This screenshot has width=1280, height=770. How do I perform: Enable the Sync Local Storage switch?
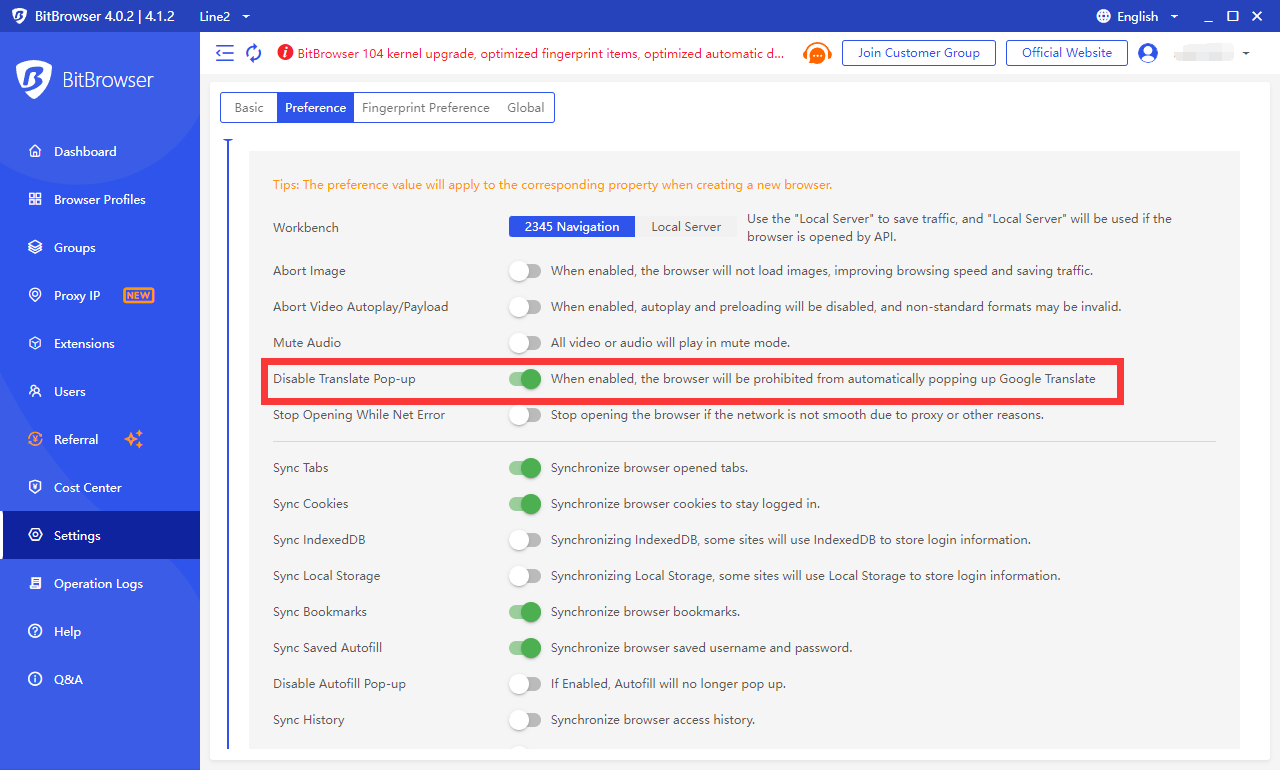(x=525, y=576)
